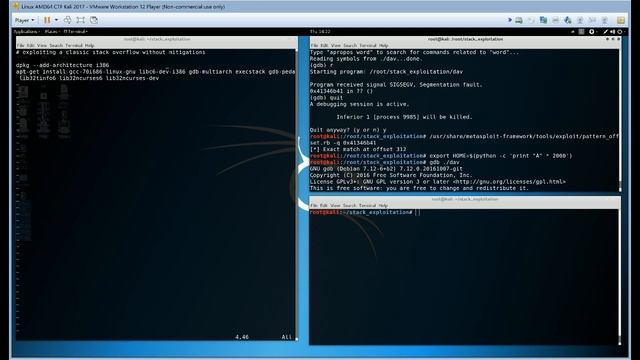Open Help menu in bottom-right terminal window
Image resolution: width=640 pixels, height=360 pixels.
383,206
